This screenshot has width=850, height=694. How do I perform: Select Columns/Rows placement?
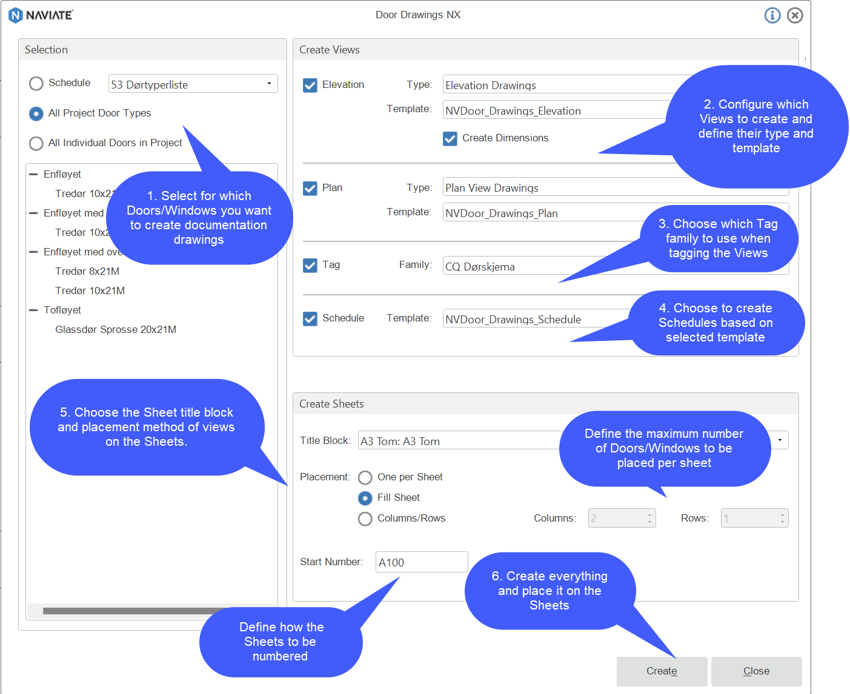coord(365,519)
